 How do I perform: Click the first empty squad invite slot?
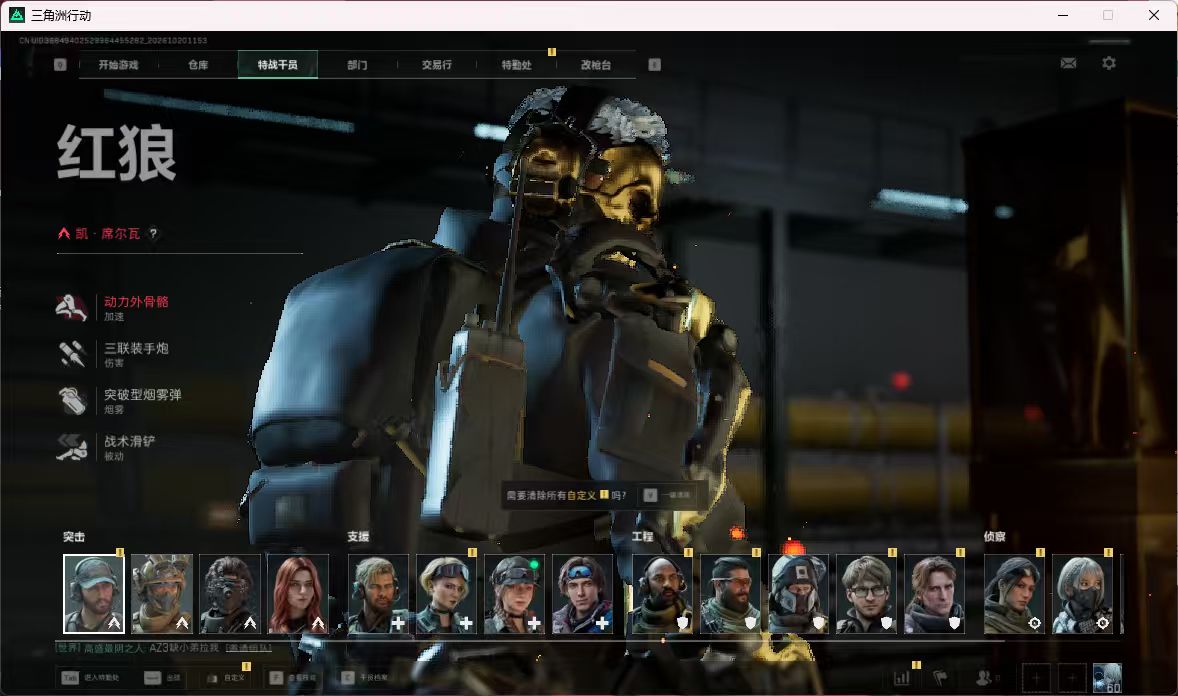[1036, 678]
